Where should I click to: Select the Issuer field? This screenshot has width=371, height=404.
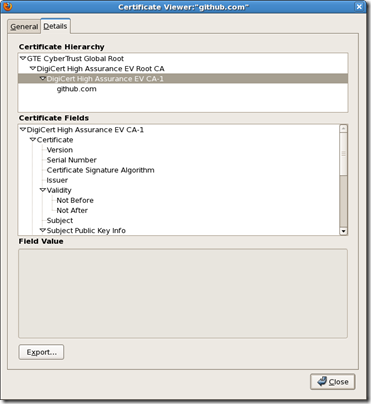click(57, 180)
